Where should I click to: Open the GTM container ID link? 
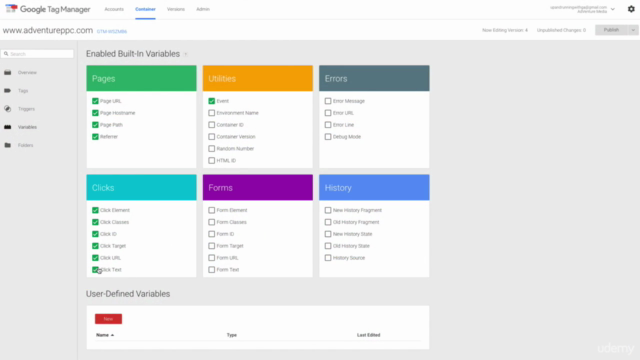(112, 31)
